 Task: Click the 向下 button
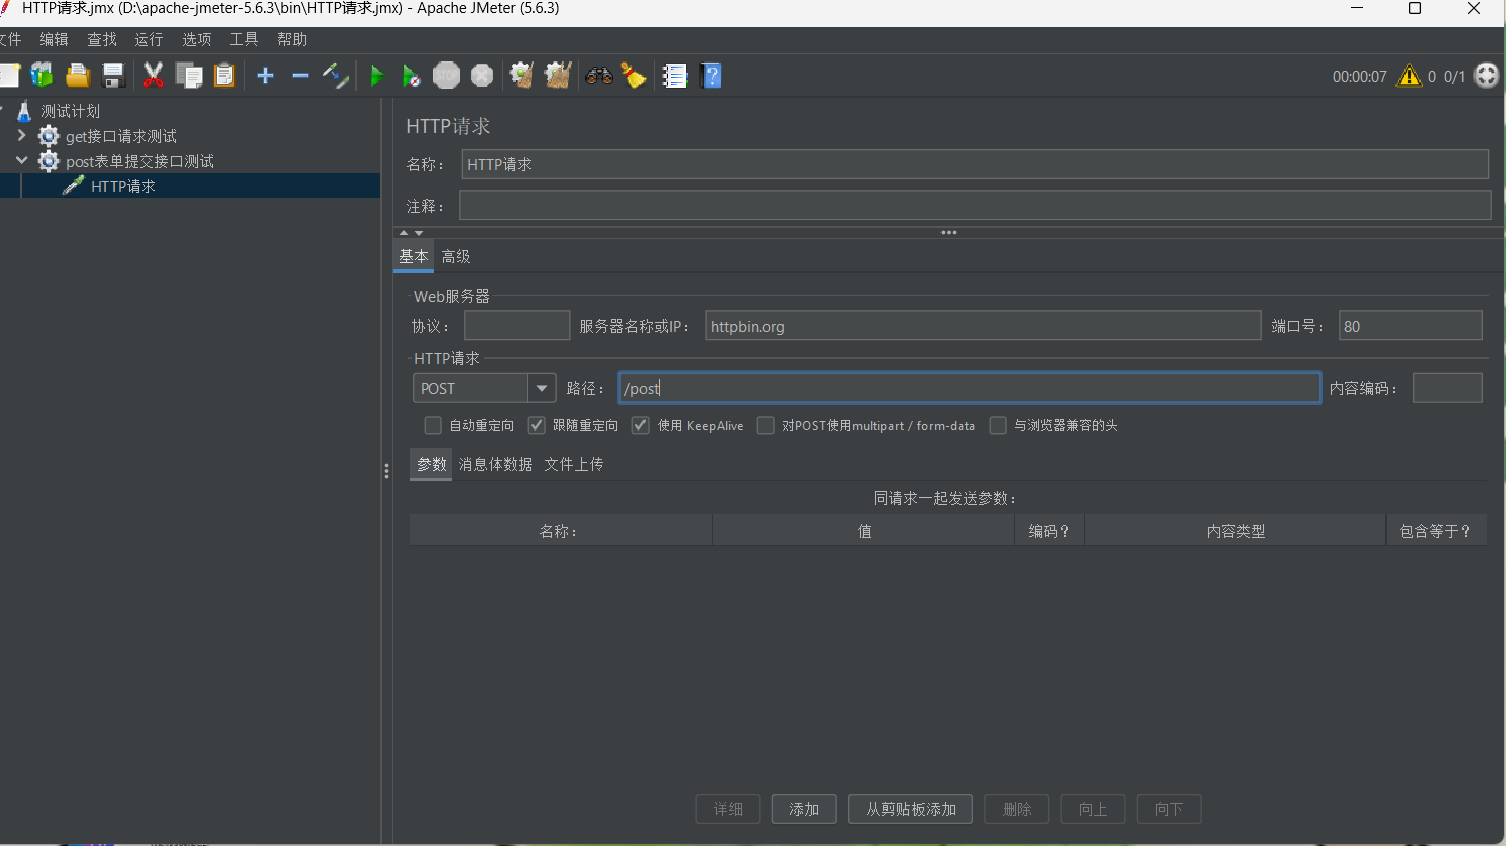point(1169,809)
